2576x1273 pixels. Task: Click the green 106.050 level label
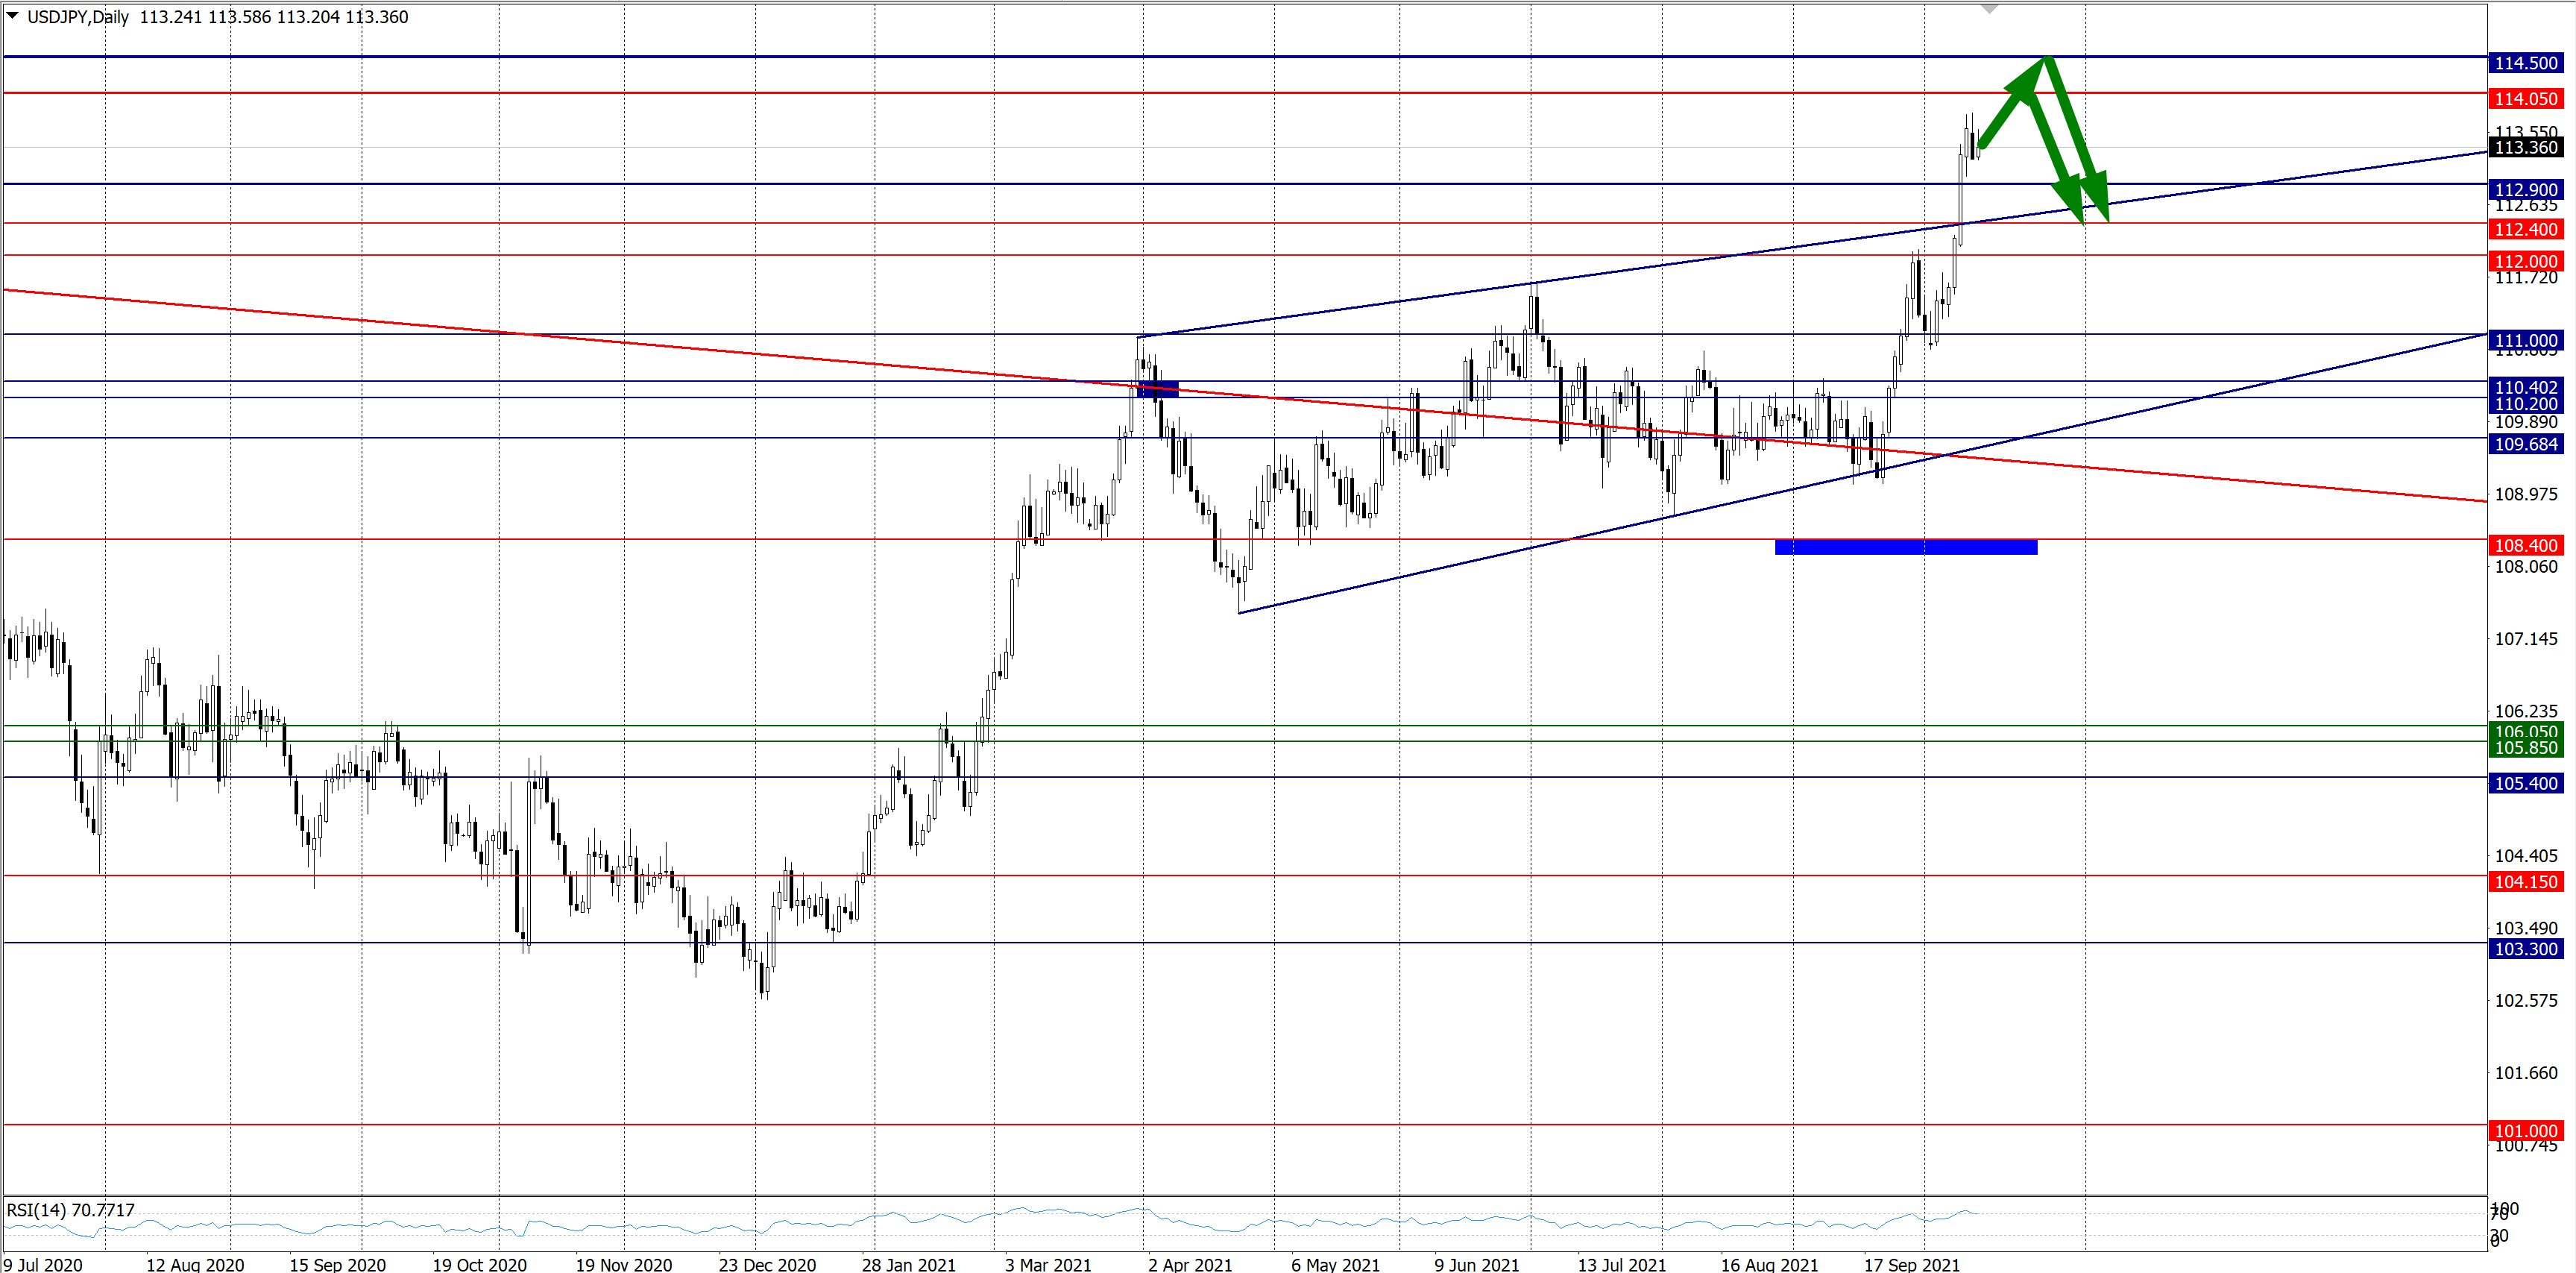point(2525,731)
